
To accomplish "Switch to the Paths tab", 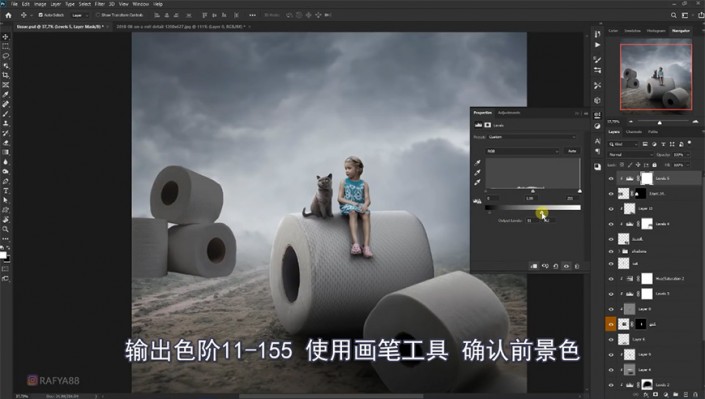I will coord(653,132).
